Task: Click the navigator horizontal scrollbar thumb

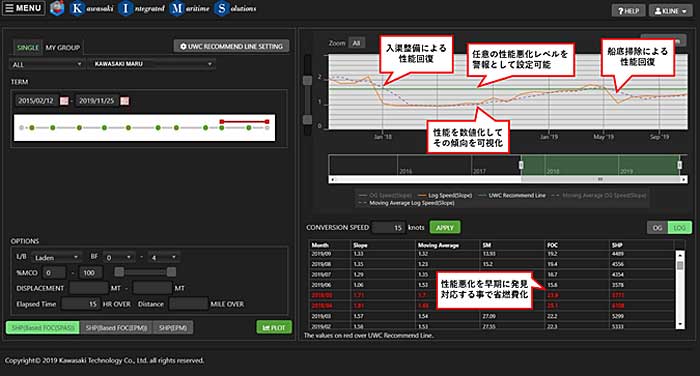Action: [x=600, y=179]
